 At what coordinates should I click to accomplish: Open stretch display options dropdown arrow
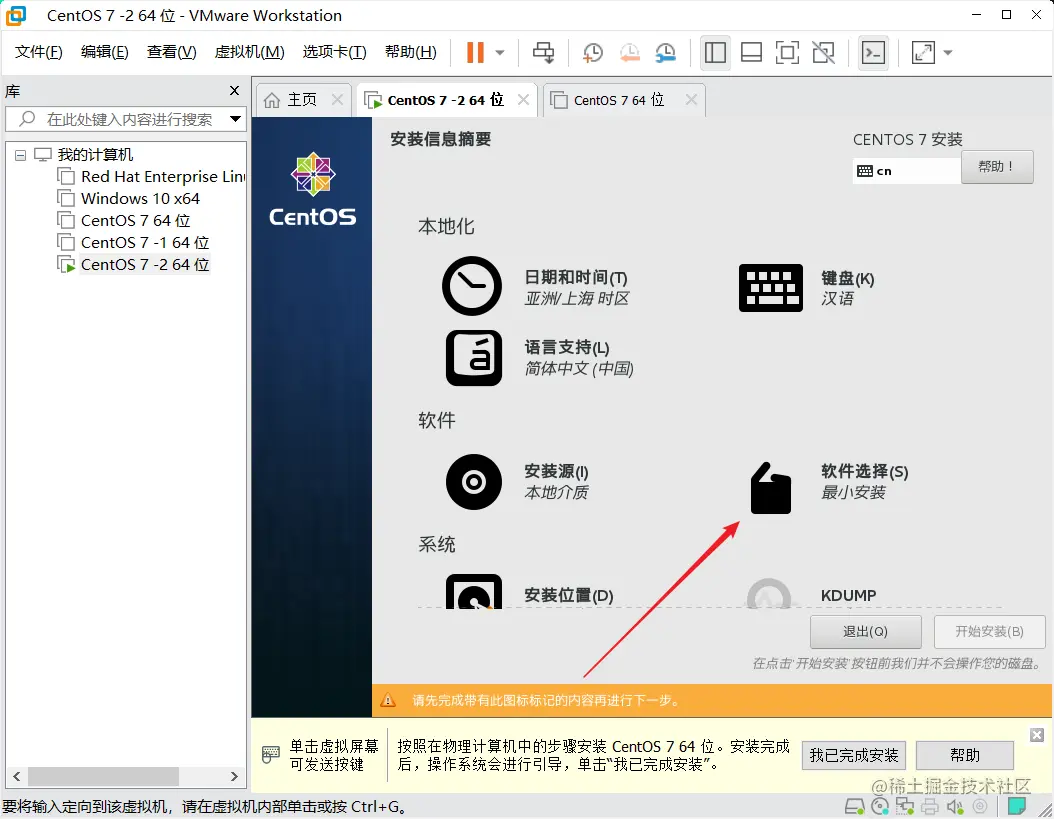pos(948,52)
